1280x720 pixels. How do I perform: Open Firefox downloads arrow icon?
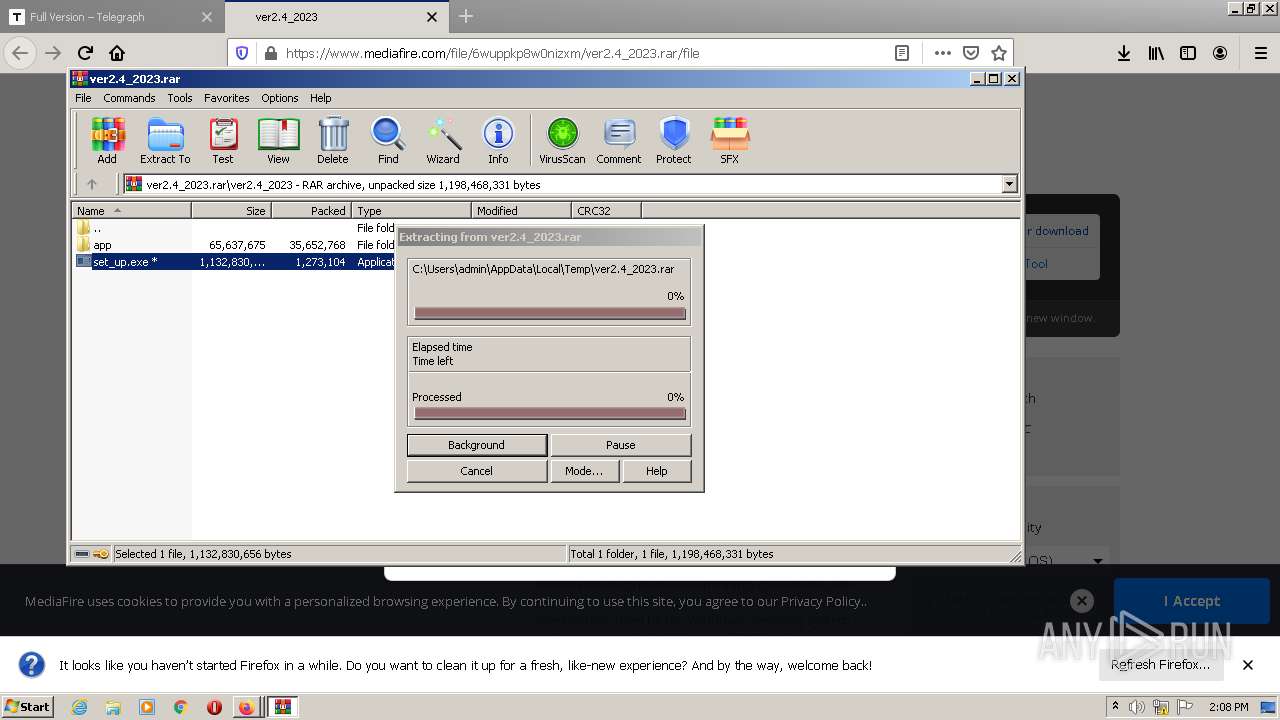pyautogui.click(x=1124, y=53)
